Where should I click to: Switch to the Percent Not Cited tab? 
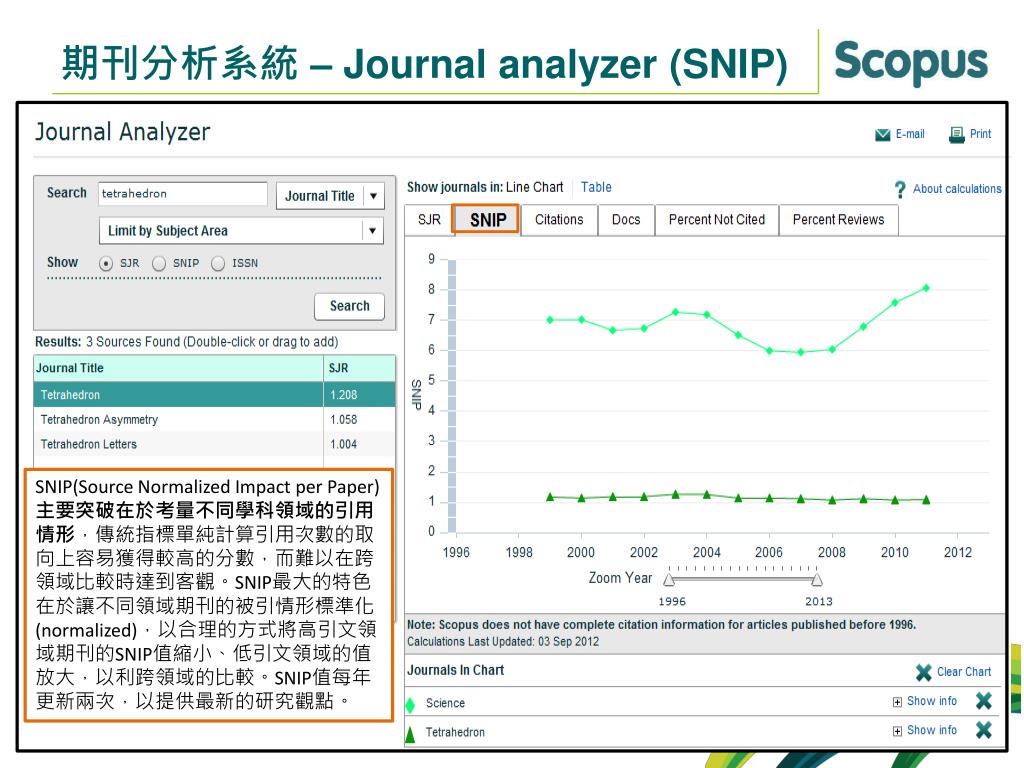pyautogui.click(x=716, y=220)
